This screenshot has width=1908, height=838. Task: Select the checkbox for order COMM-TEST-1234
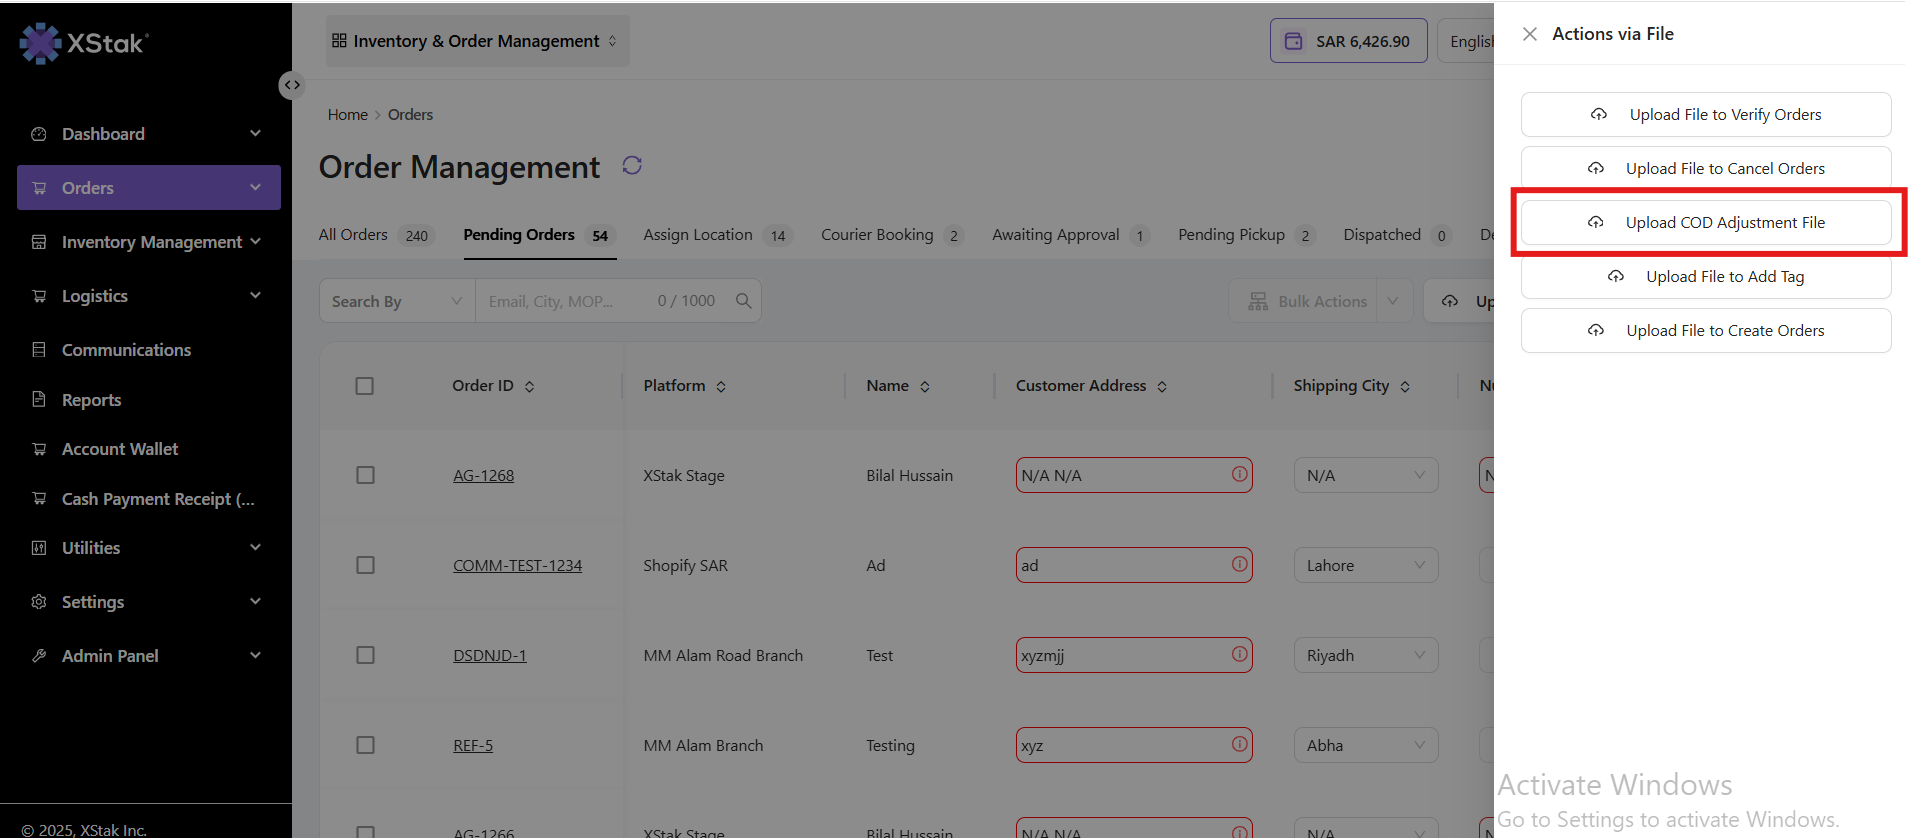(365, 565)
